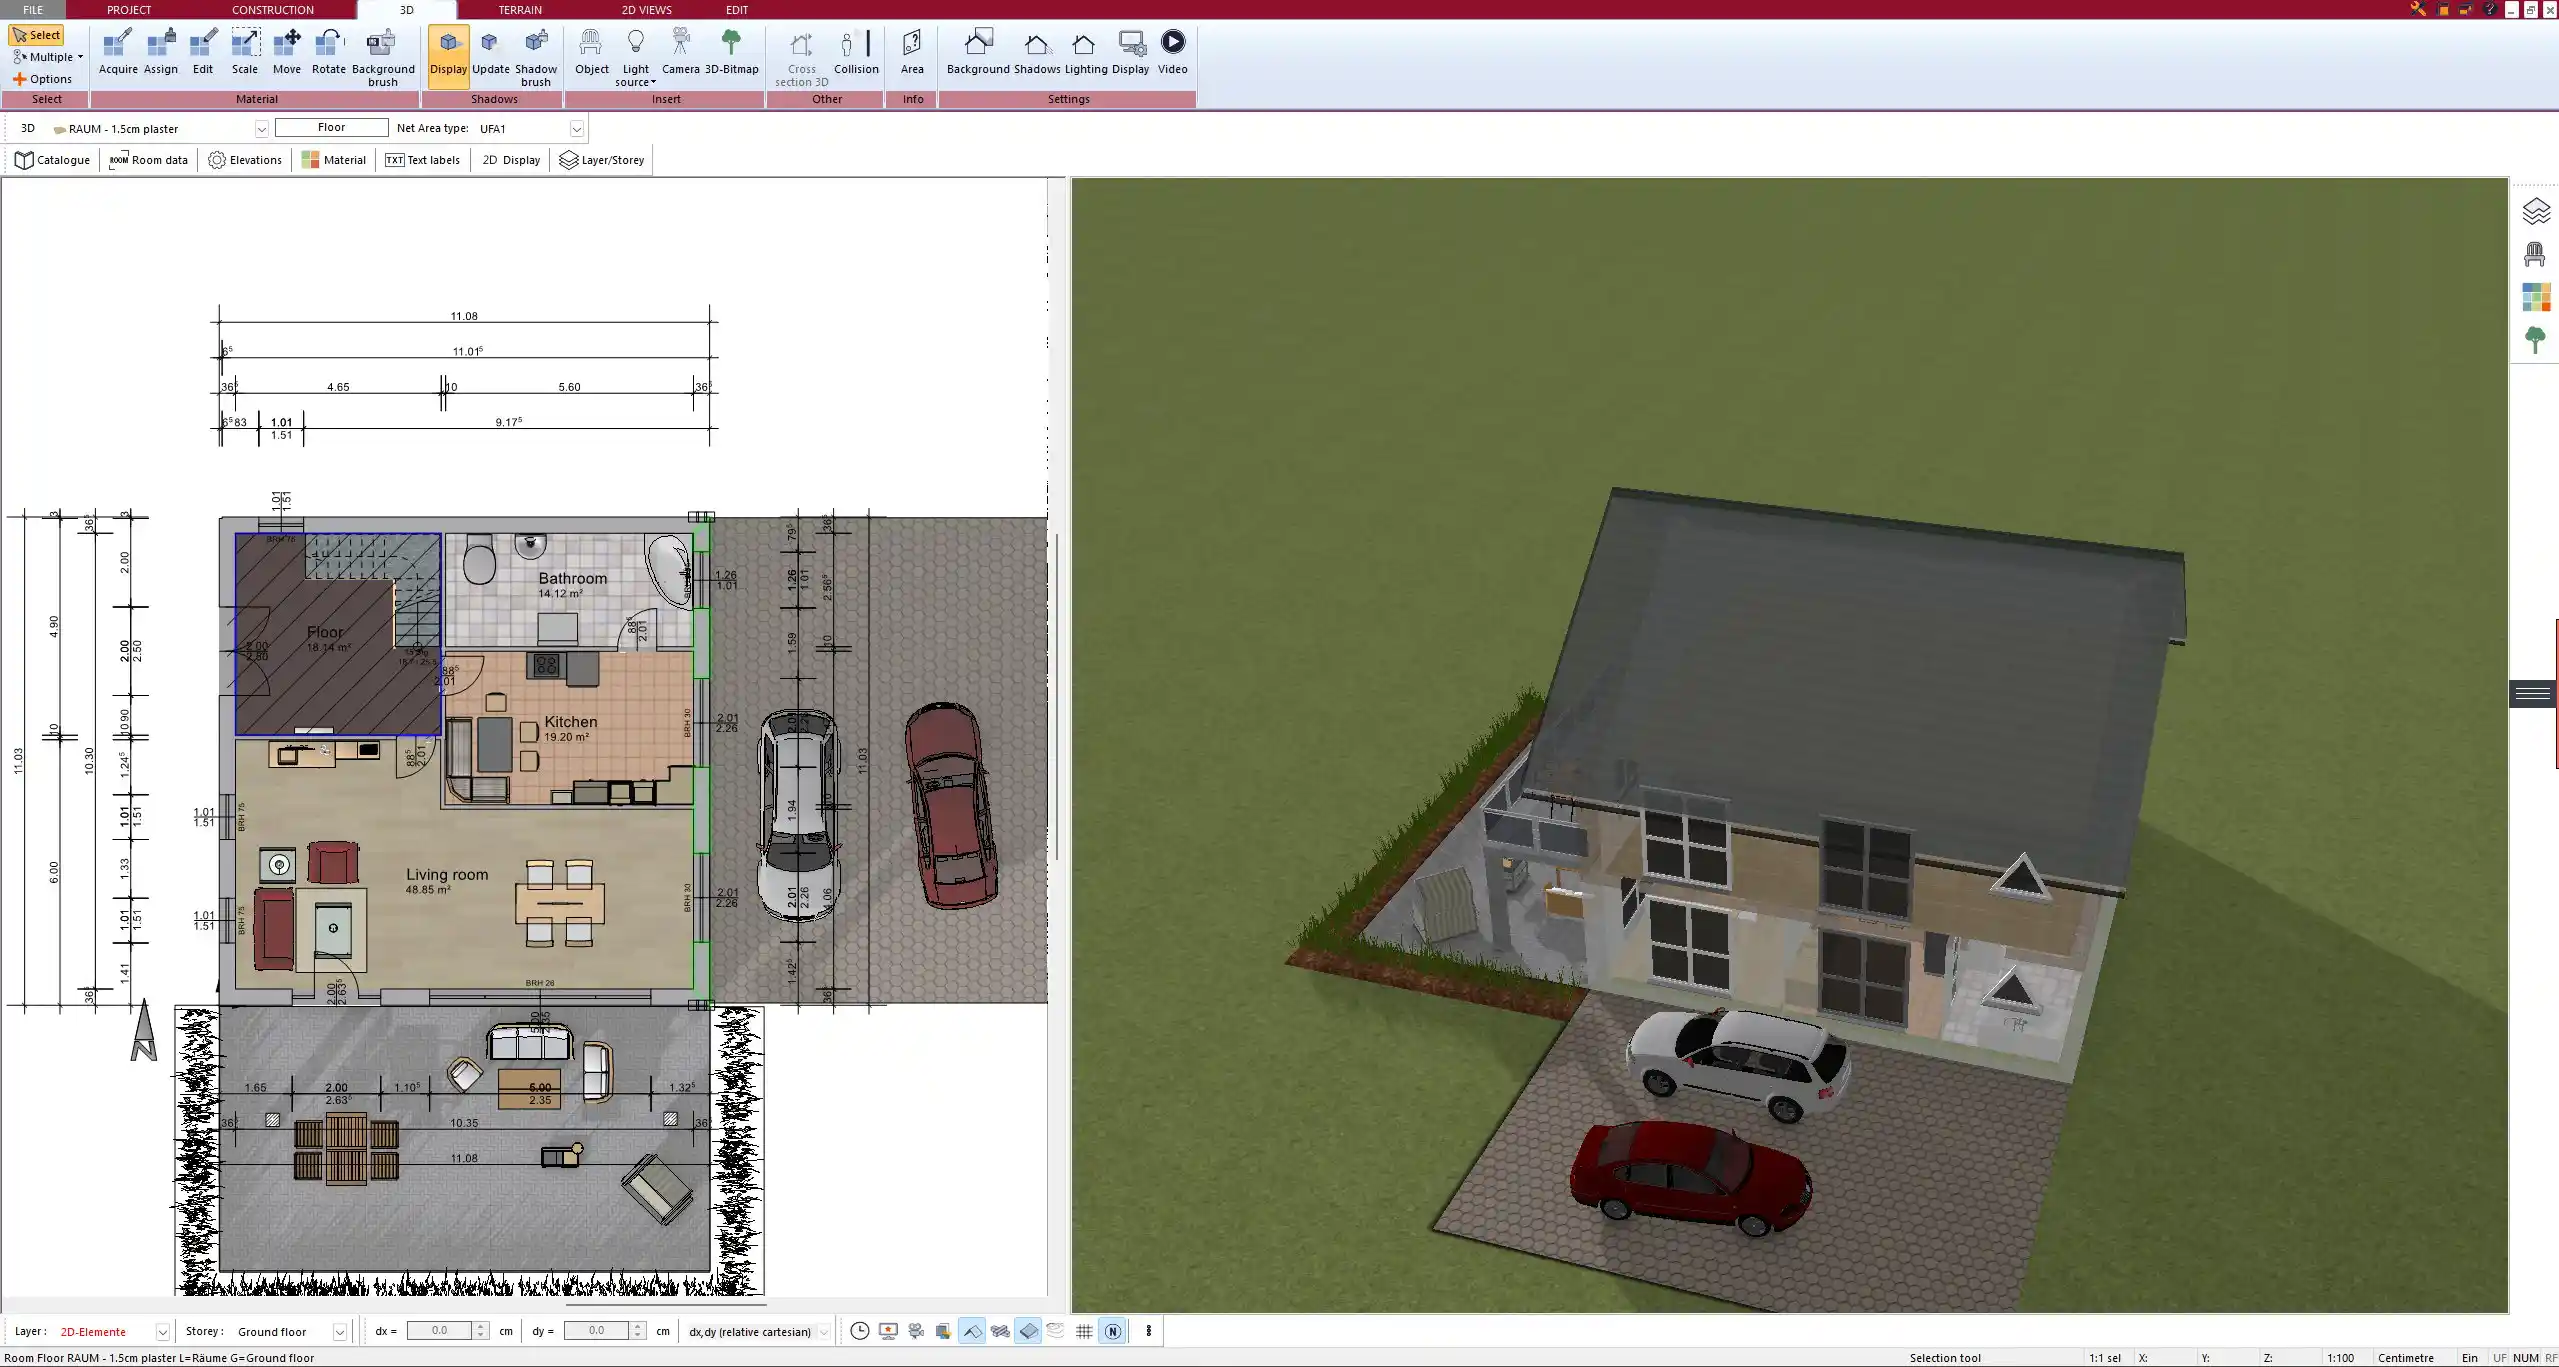Open the Storey dropdown showing Ground floor

(x=339, y=1331)
